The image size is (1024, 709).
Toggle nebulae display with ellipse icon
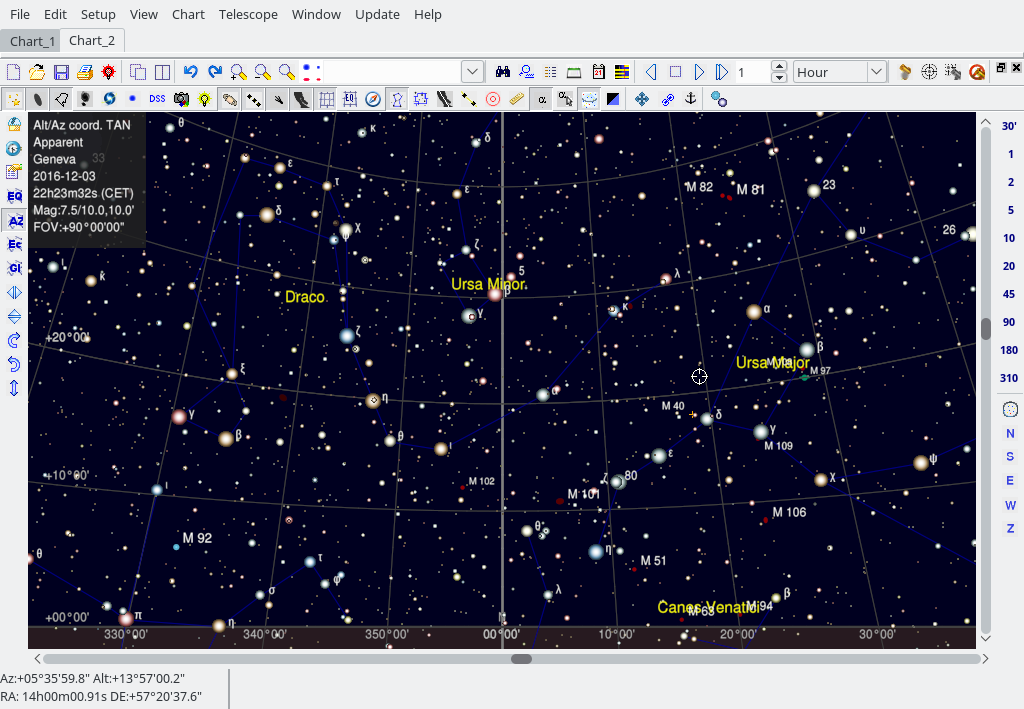coord(37,99)
